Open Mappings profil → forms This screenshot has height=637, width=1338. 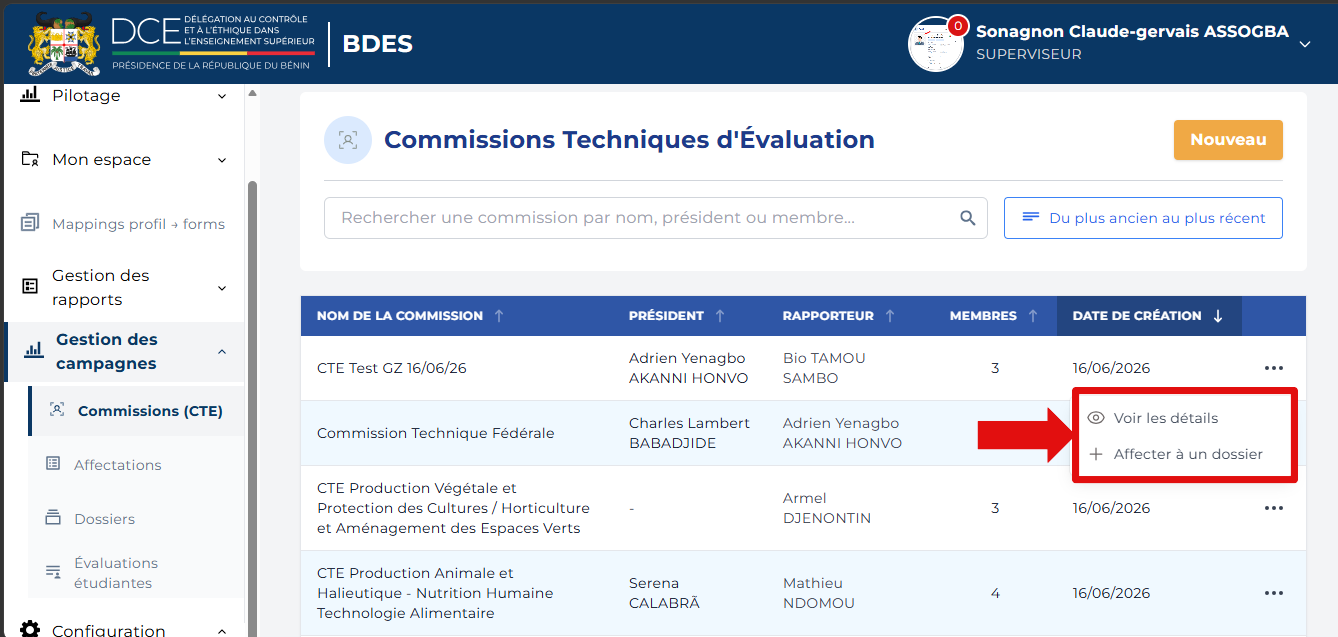[138, 224]
